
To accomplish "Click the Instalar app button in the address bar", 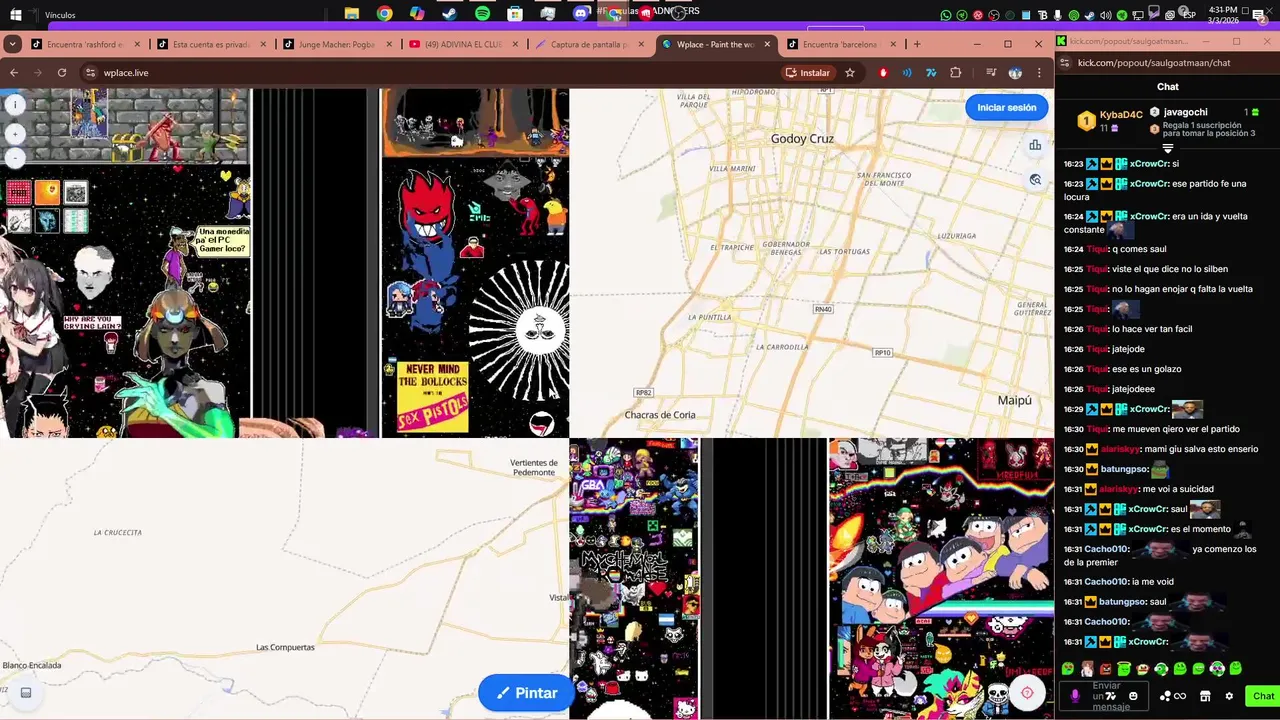I will click(x=808, y=73).
